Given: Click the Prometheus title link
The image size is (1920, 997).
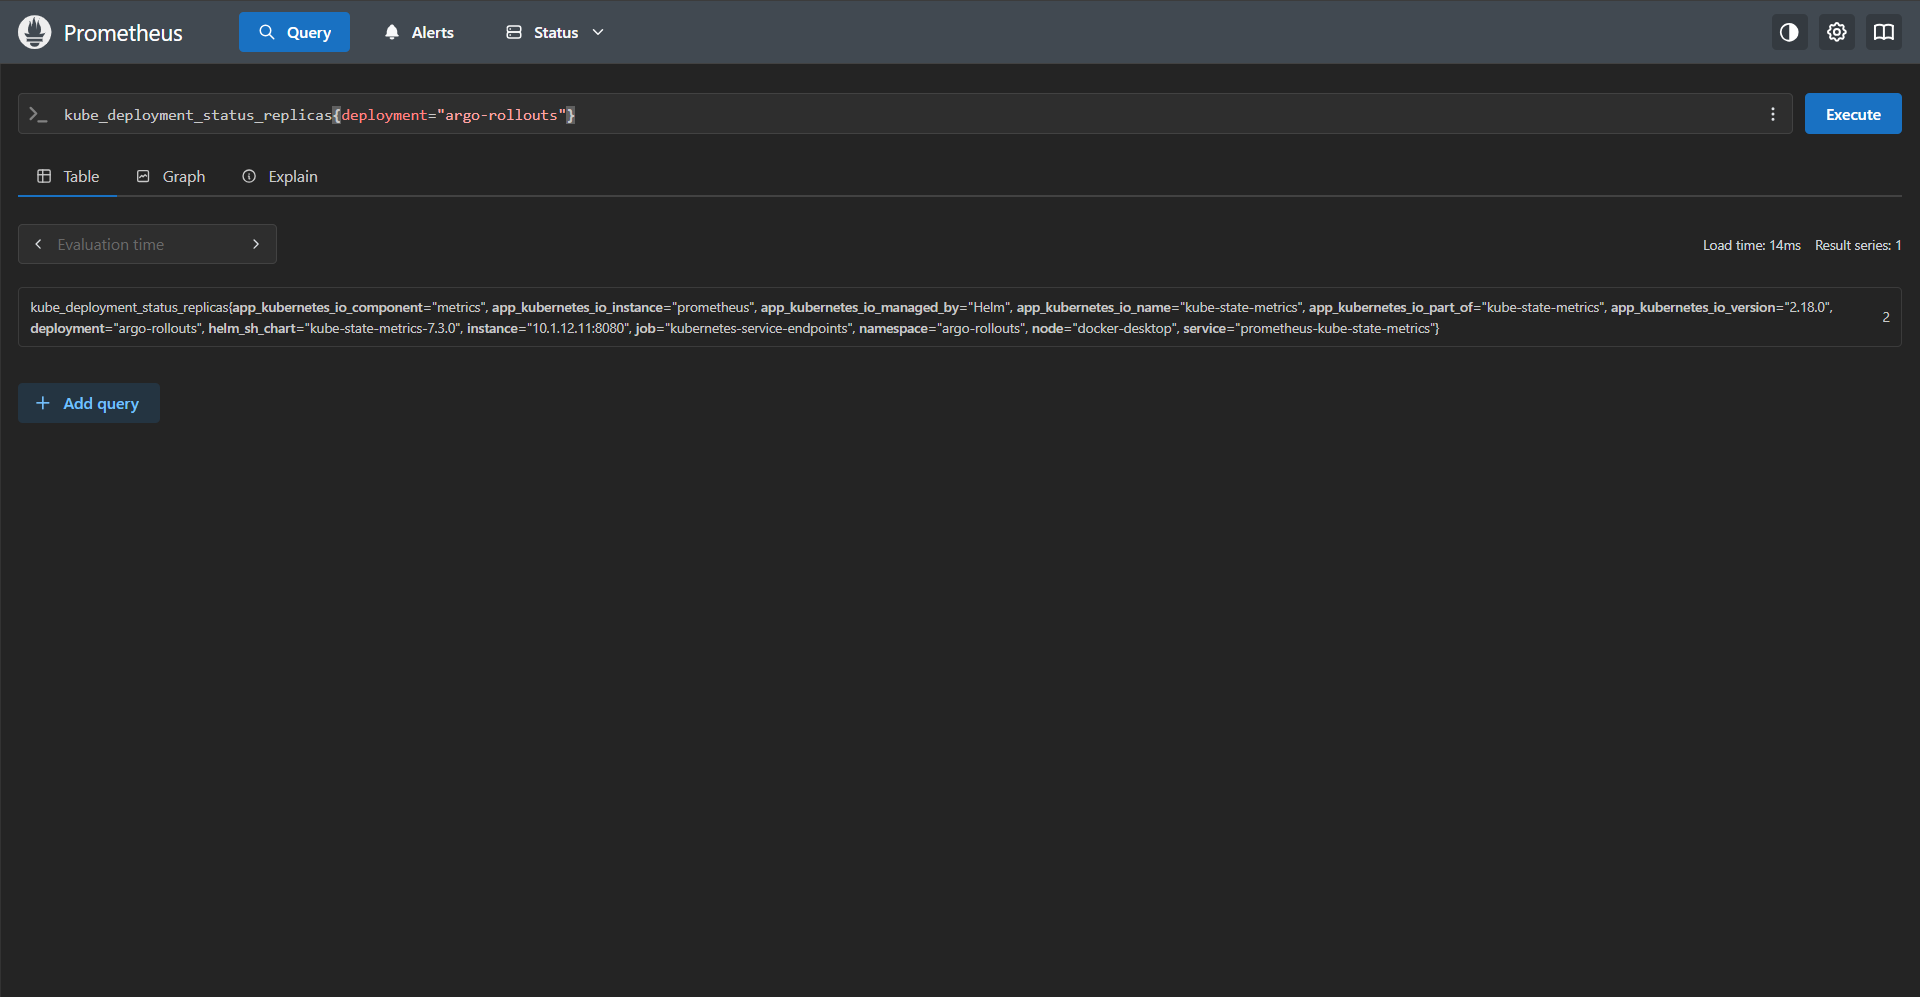Looking at the screenshot, I should [123, 33].
